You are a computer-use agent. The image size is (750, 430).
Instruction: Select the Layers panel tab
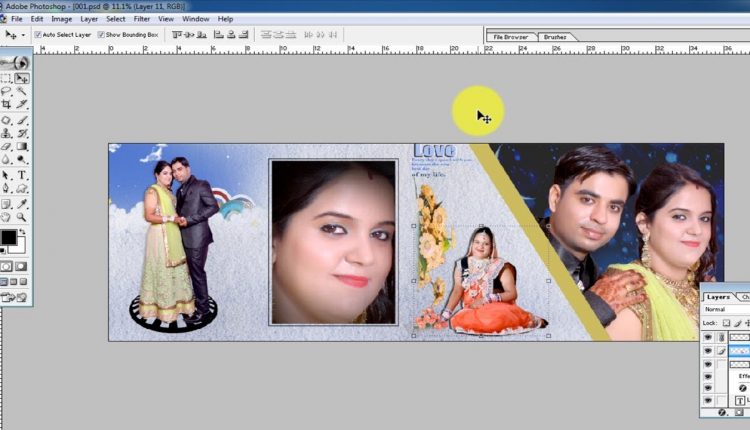[x=718, y=297]
